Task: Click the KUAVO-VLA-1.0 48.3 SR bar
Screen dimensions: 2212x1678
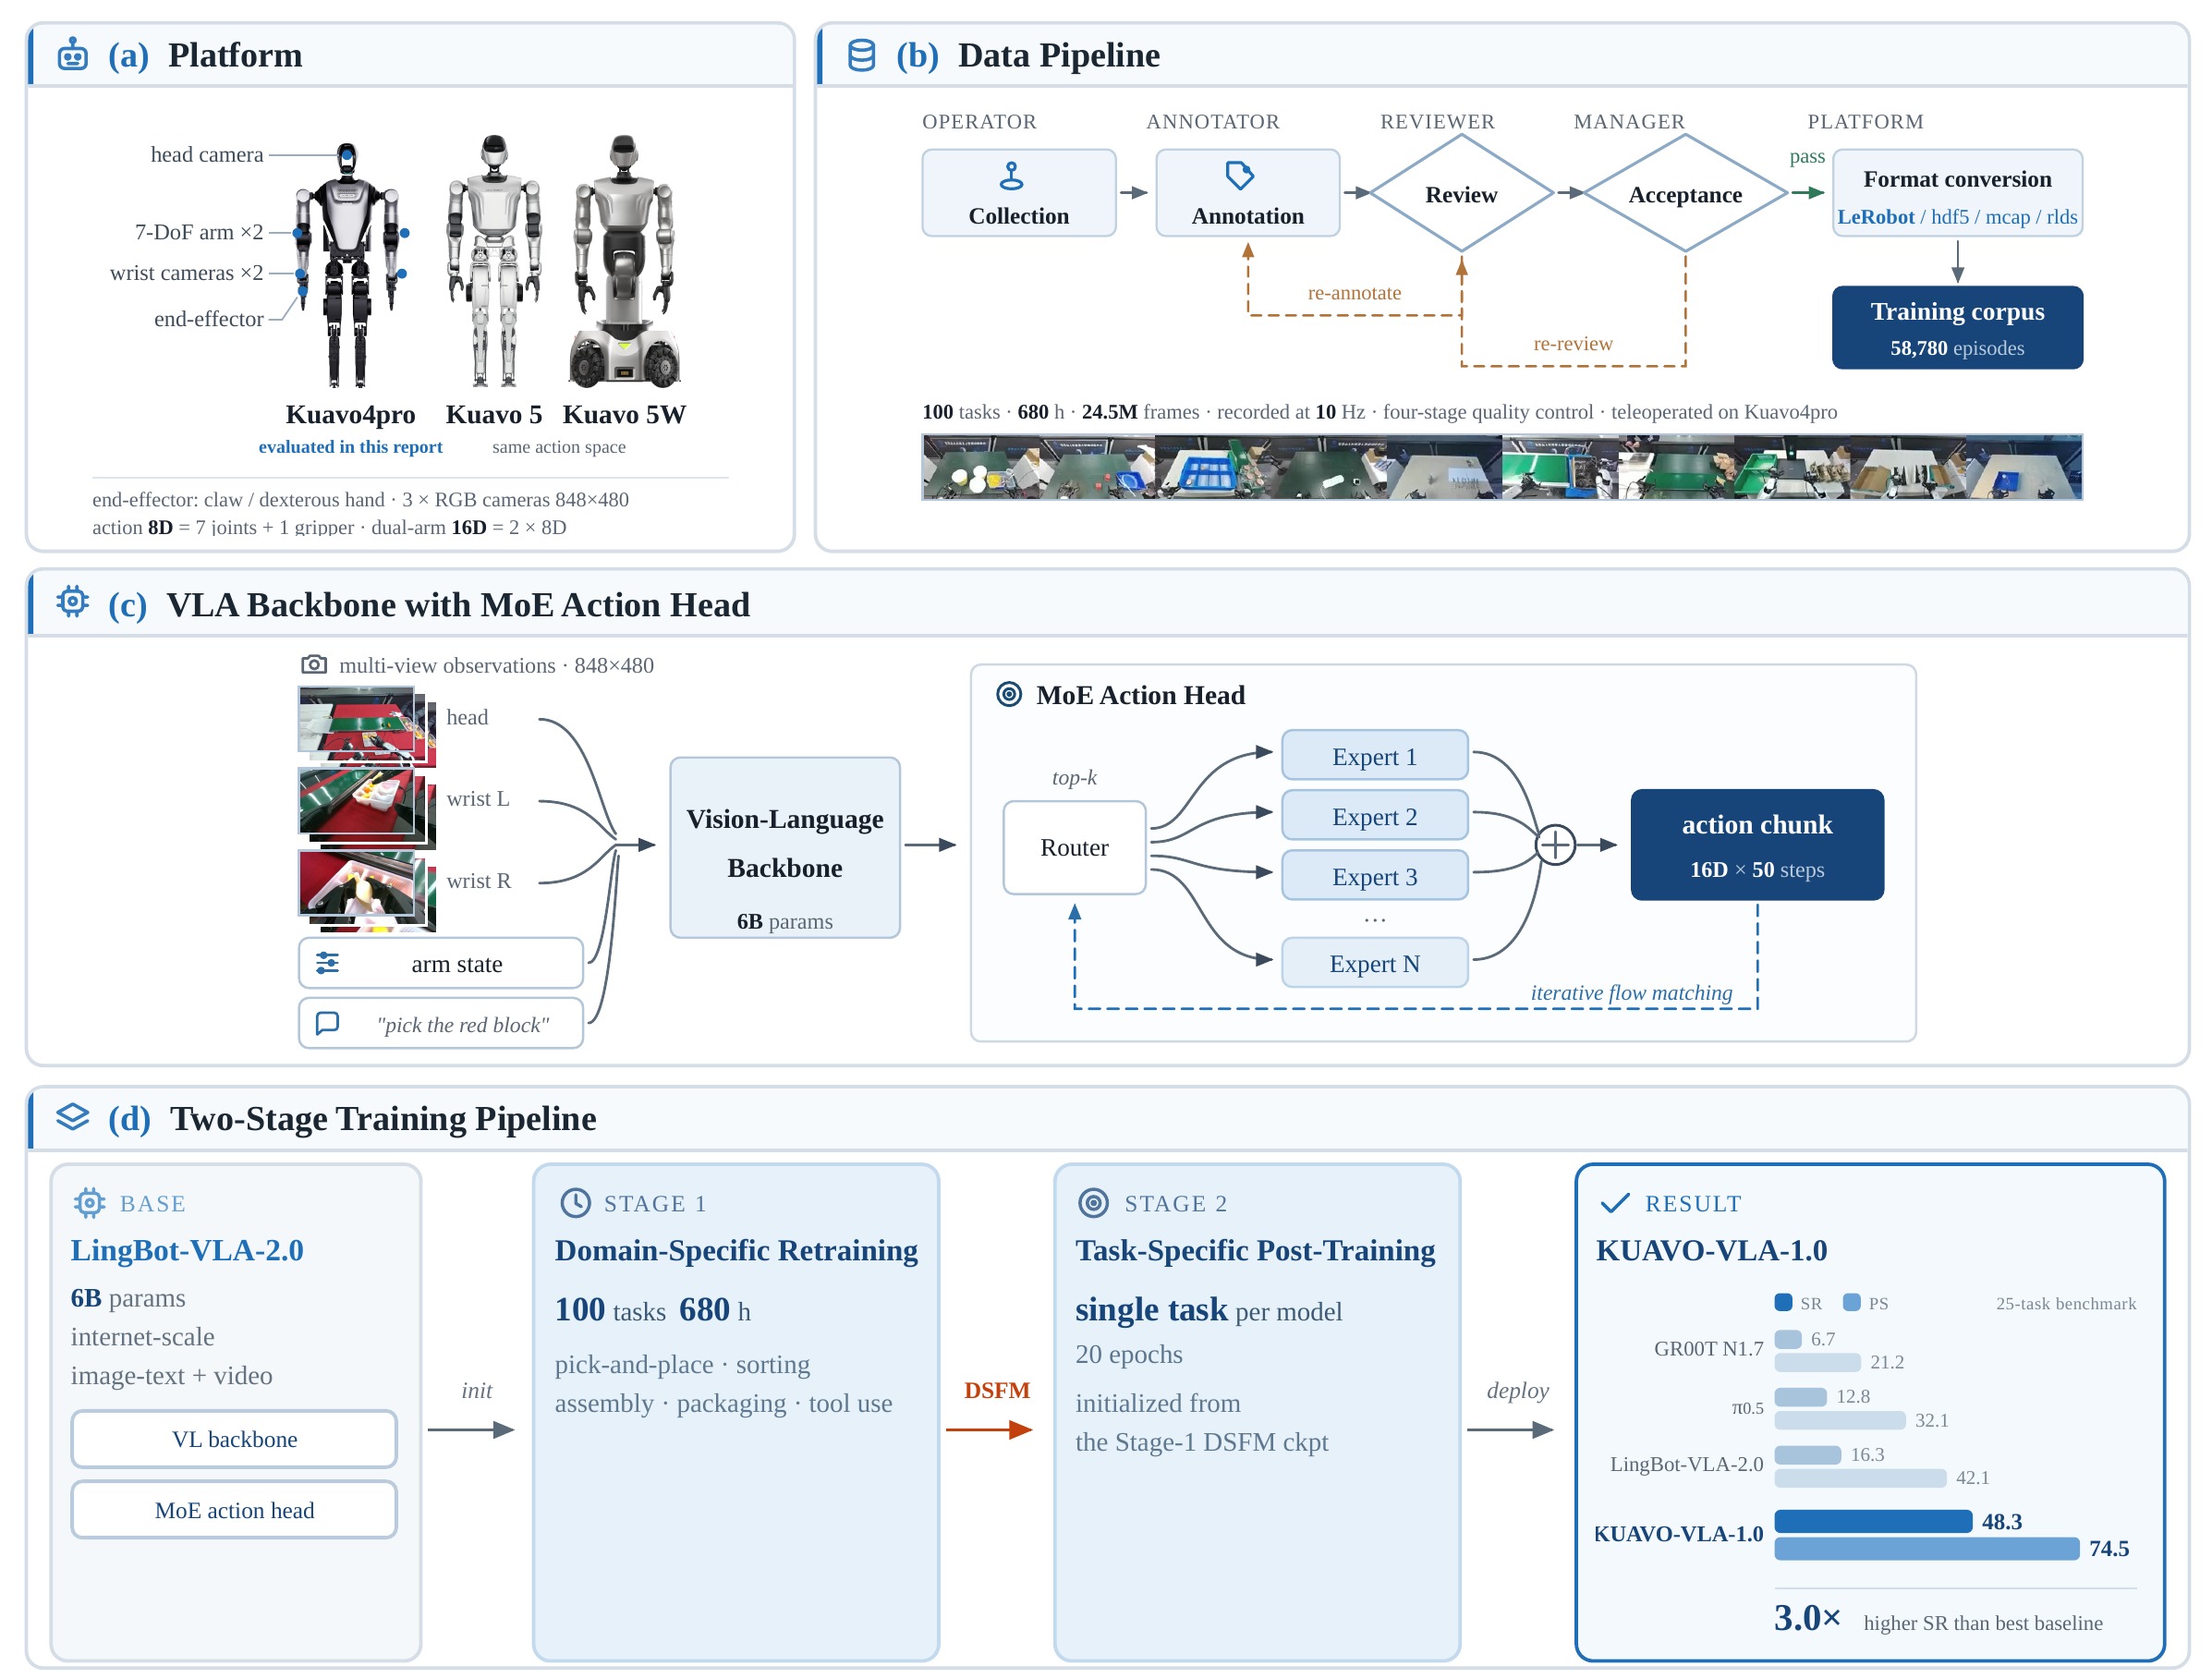Action: [1873, 1521]
